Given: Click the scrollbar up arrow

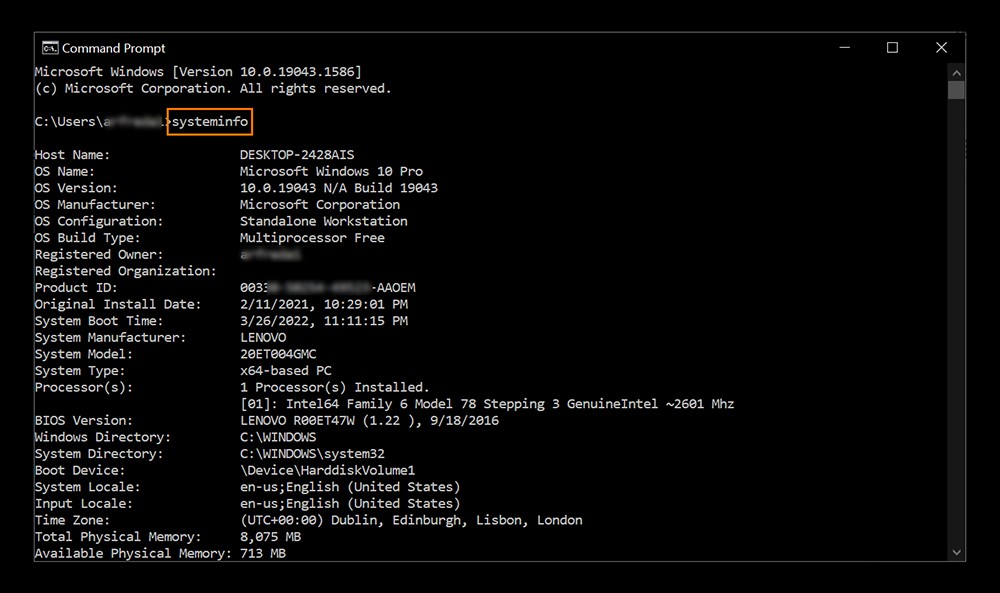Looking at the screenshot, I should [956, 73].
